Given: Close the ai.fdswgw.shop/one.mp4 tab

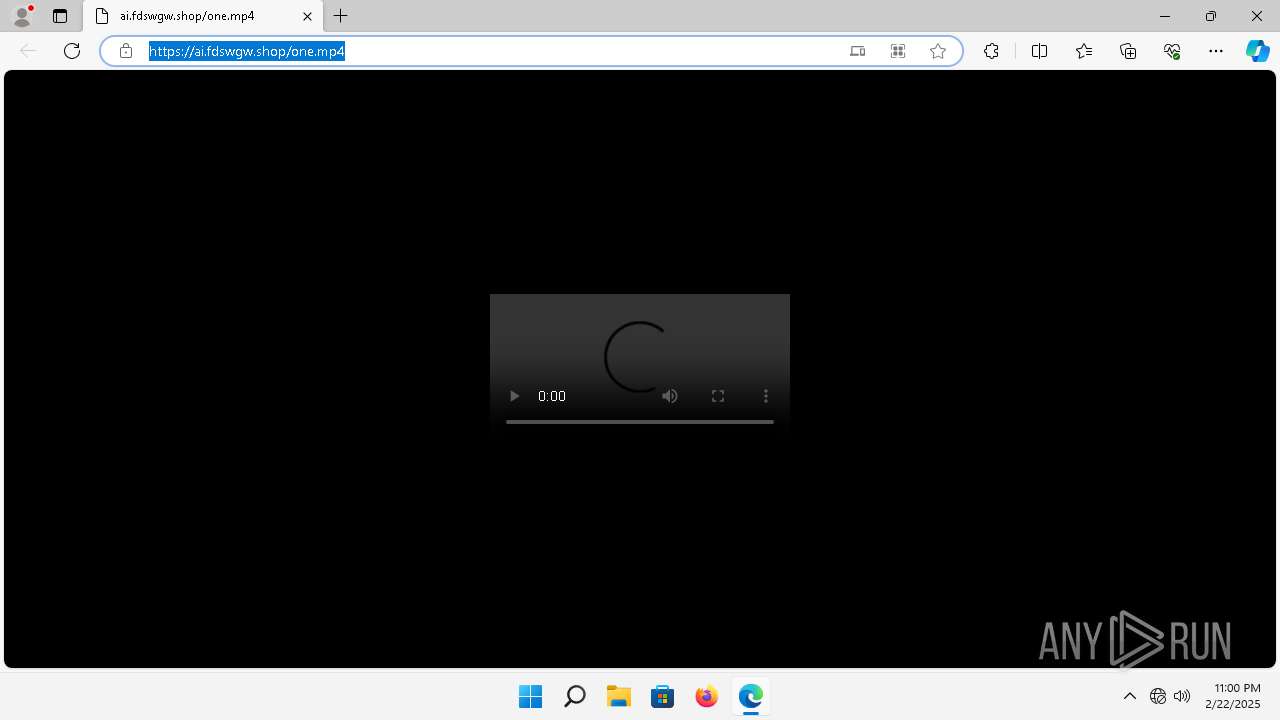Looking at the screenshot, I should (307, 16).
